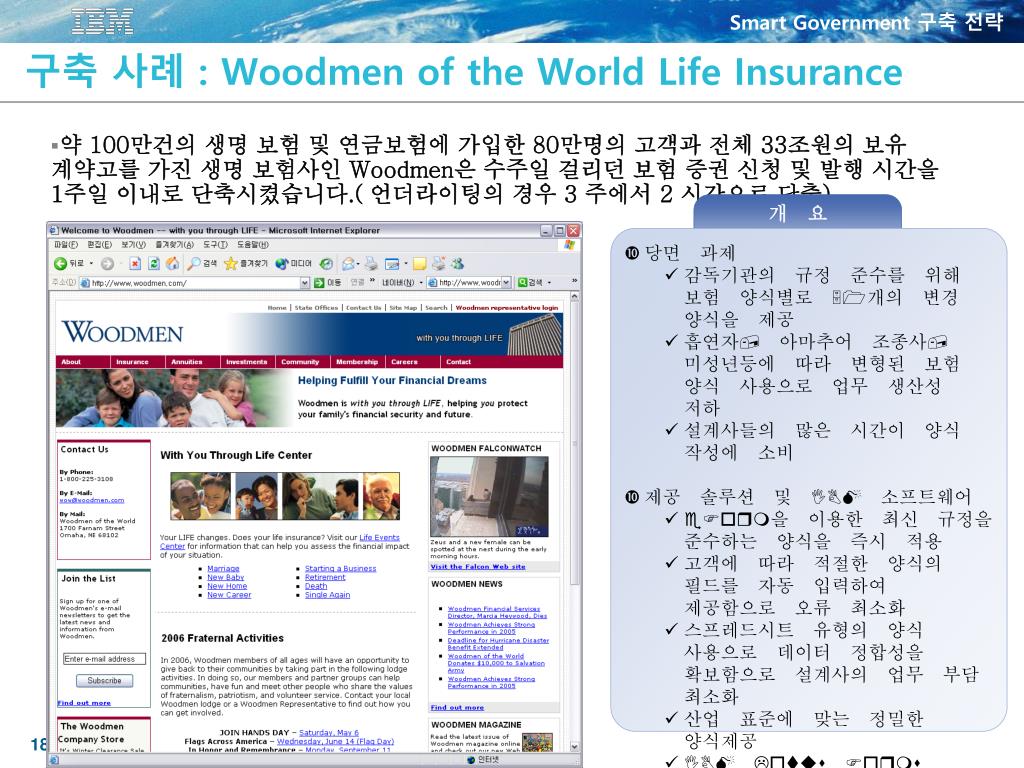
Task: Stop loading with the red X icon
Action: [x=135, y=263]
